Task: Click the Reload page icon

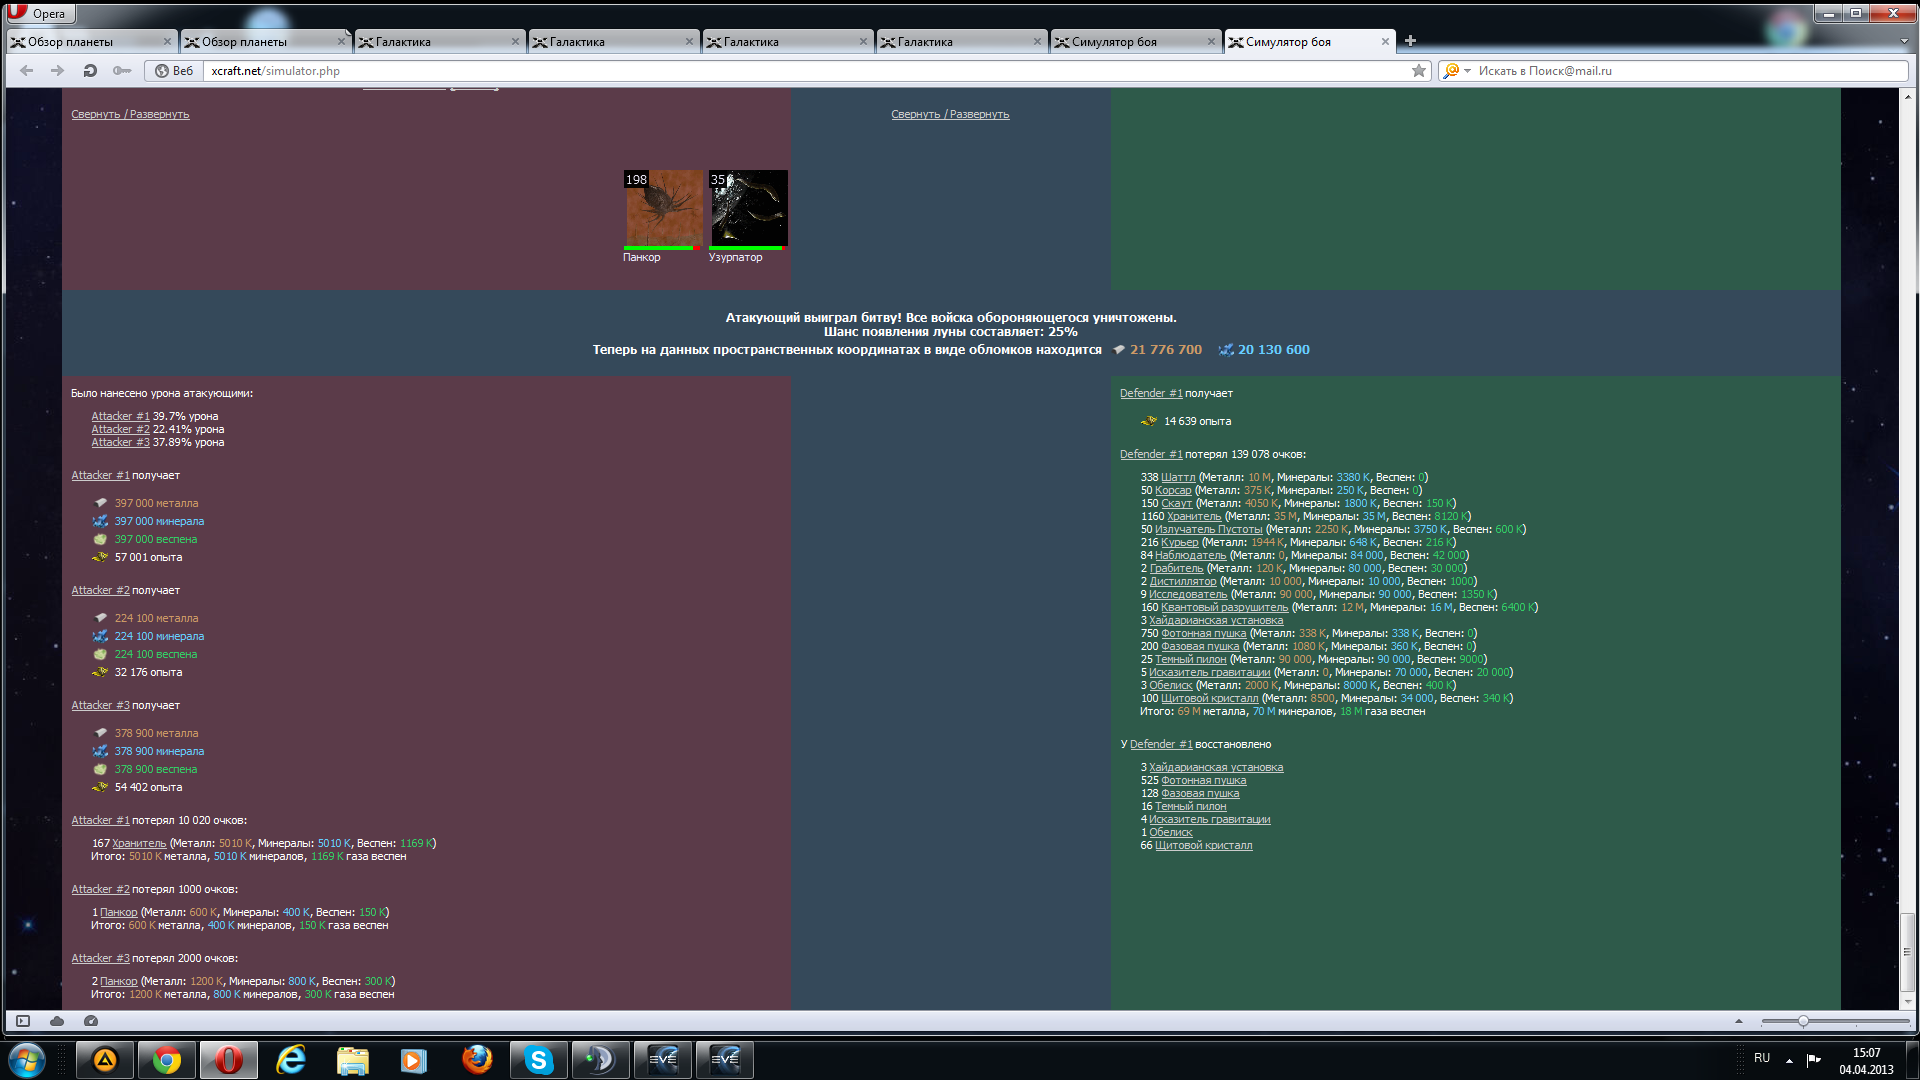Action: [x=90, y=71]
